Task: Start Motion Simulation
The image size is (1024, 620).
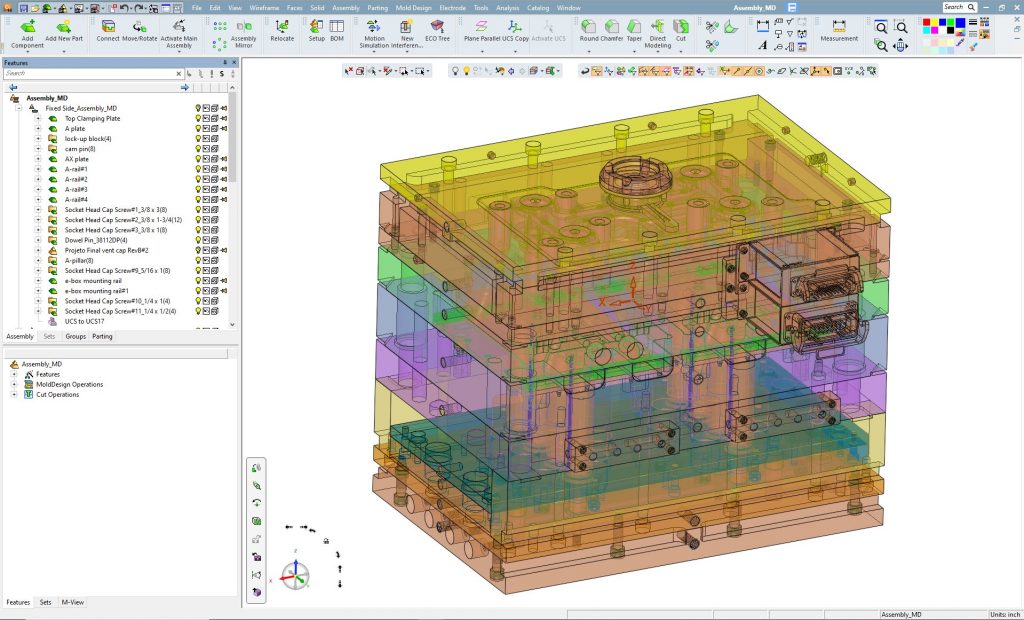Action: (374, 27)
